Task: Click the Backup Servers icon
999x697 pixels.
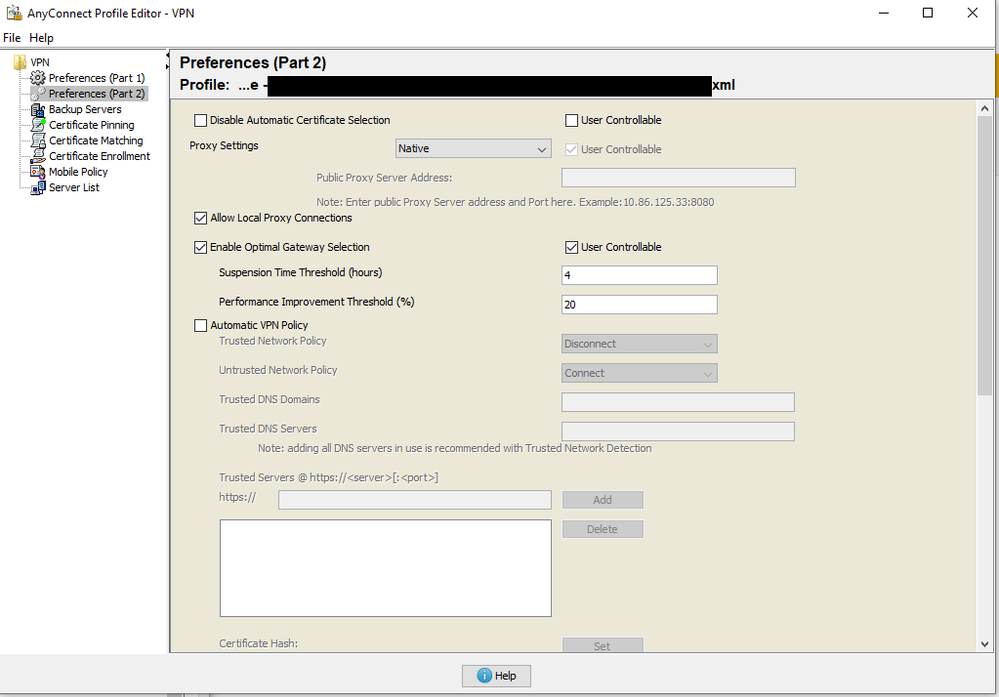Action: 38,110
